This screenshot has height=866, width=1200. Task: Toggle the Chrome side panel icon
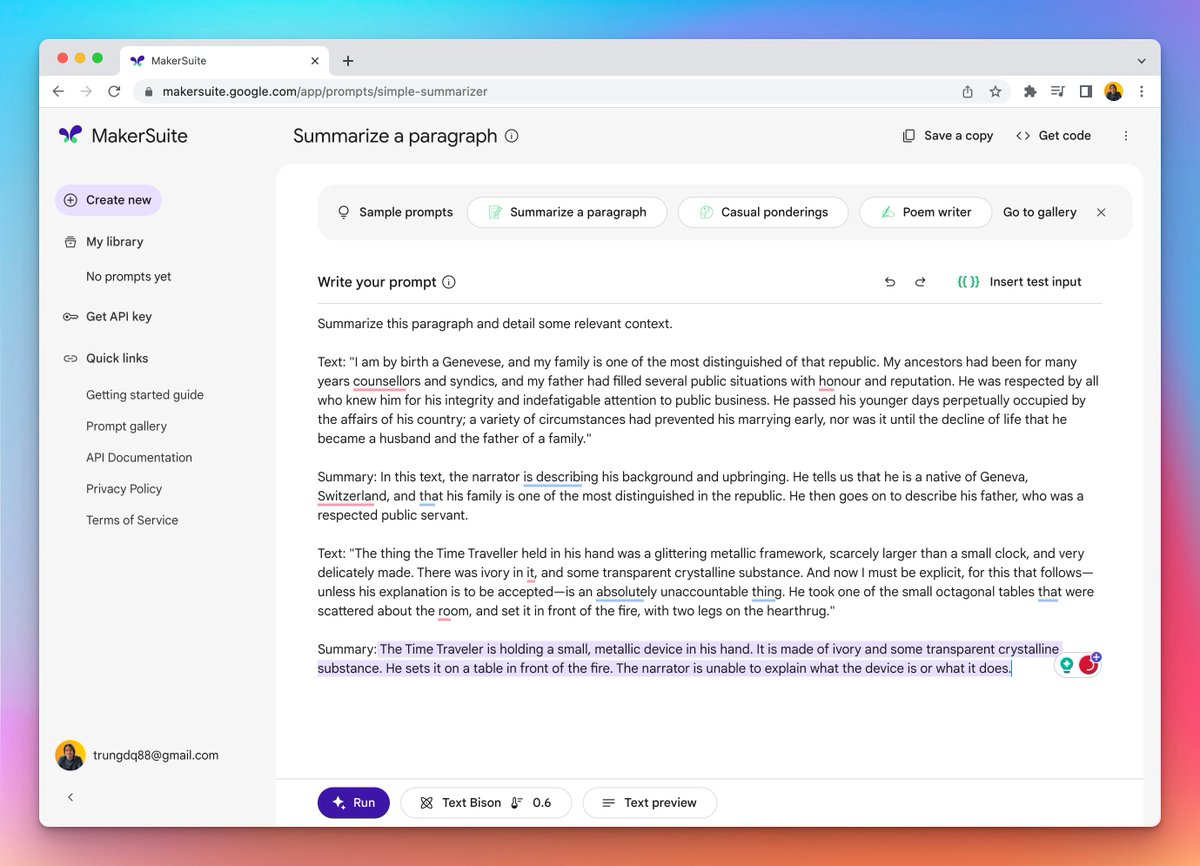(x=1085, y=91)
